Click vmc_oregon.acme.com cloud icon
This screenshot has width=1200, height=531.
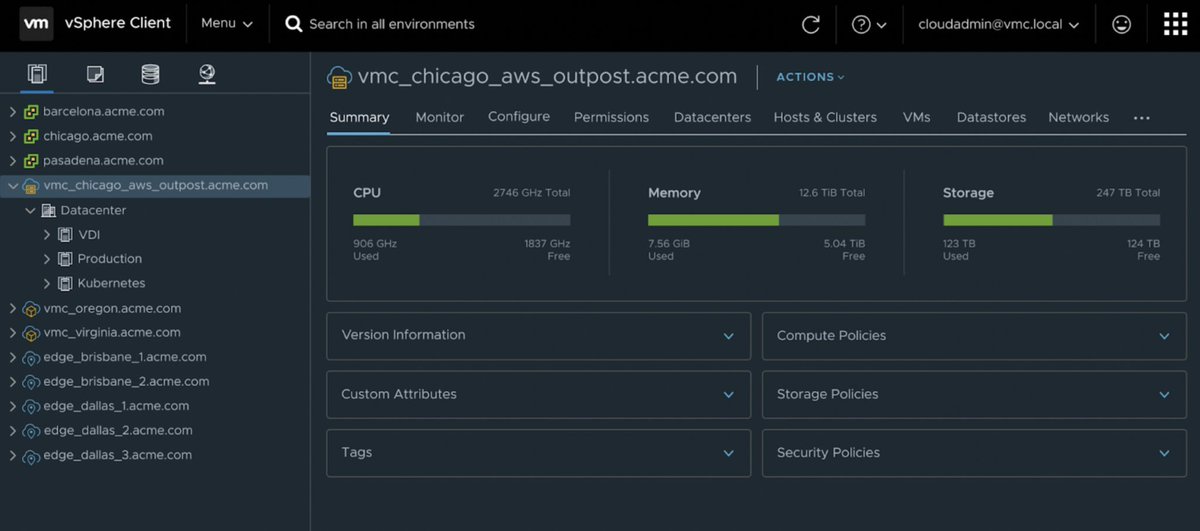[x=31, y=309]
